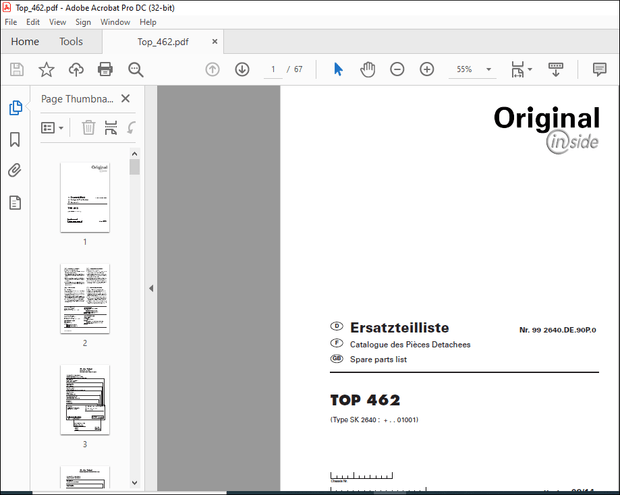Click the 'Original inside' logo

(x=546, y=129)
